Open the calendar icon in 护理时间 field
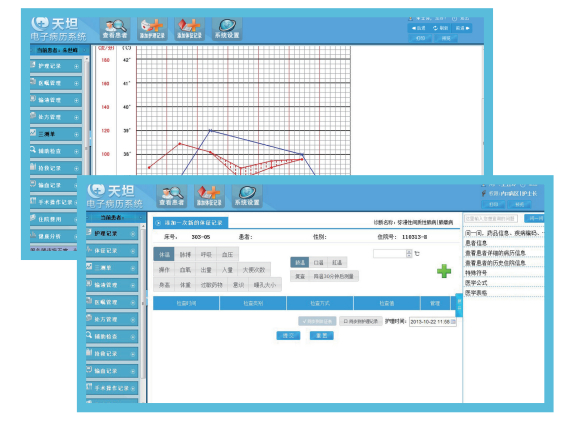The image size is (568, 421). [453, 321]
